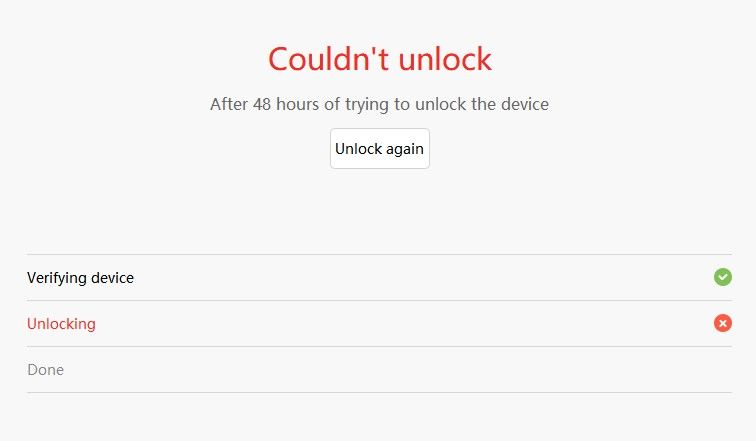Click the Couldn't unlock error heading
This screenshot has height=441, width=756.
[x=380, y=59]
